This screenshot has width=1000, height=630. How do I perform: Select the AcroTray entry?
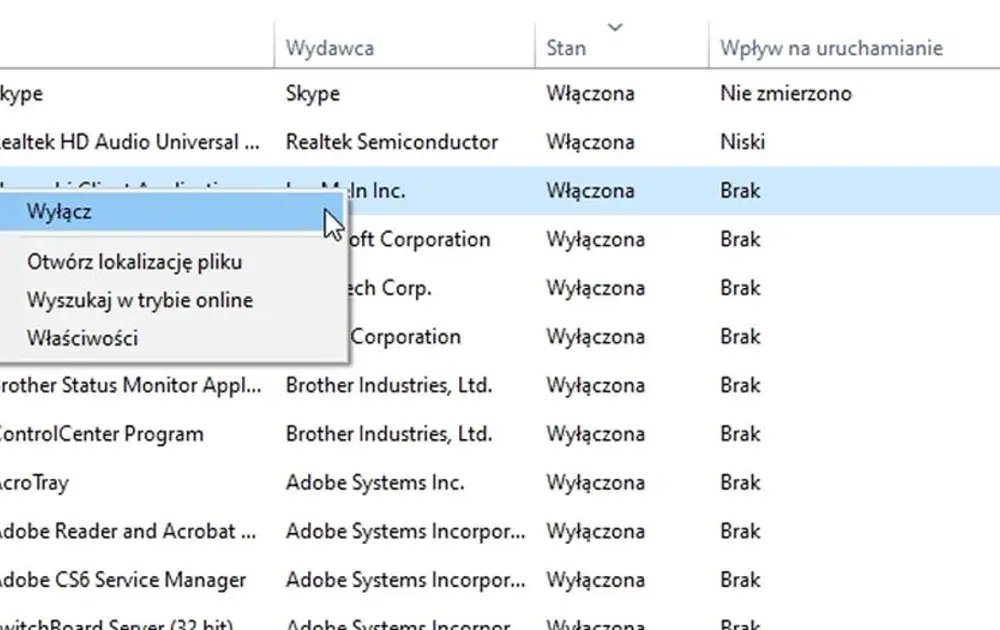(x=34, y=483)
